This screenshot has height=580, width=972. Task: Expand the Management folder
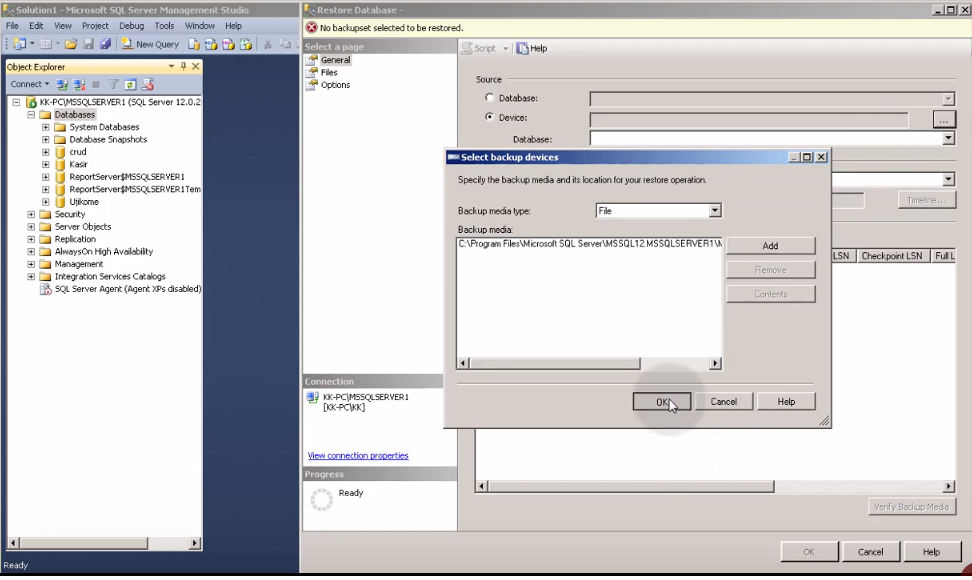point(31,264)
